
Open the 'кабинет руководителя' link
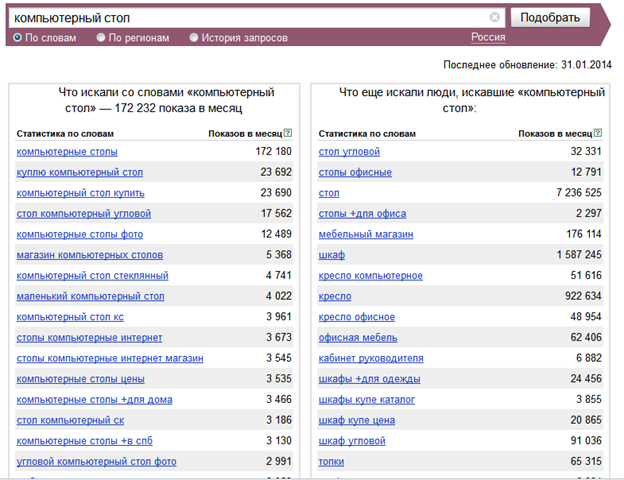pyautogui.click(x=371, y=359)
